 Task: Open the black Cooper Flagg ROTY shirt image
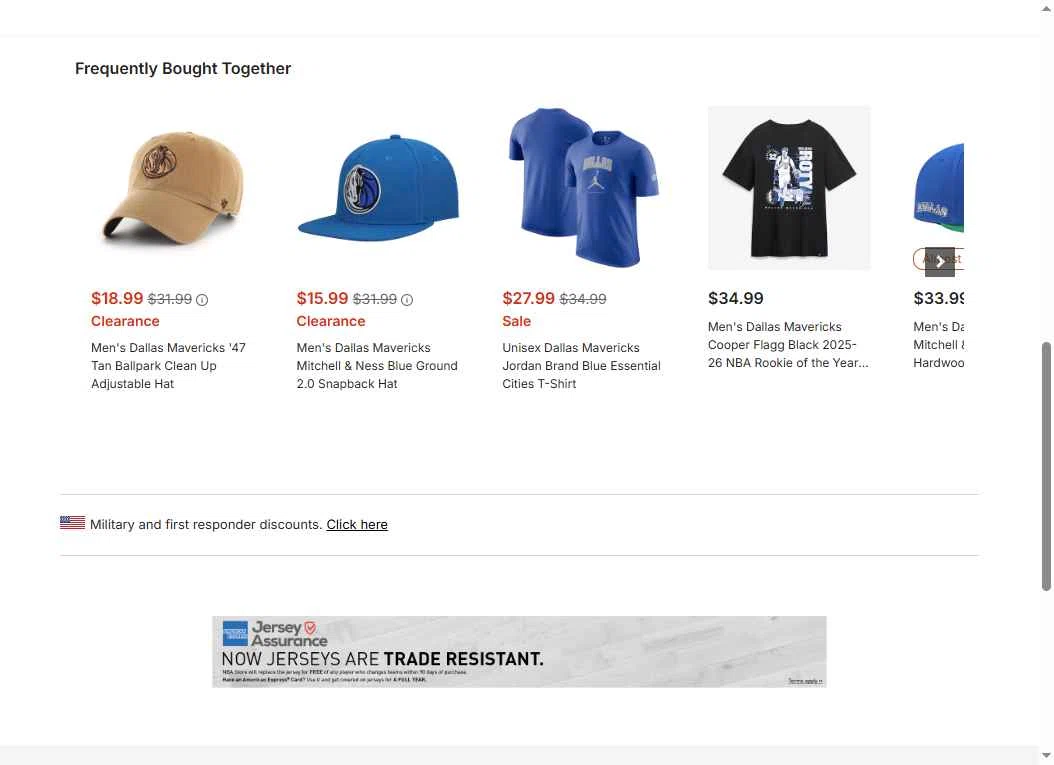[789, 188]
